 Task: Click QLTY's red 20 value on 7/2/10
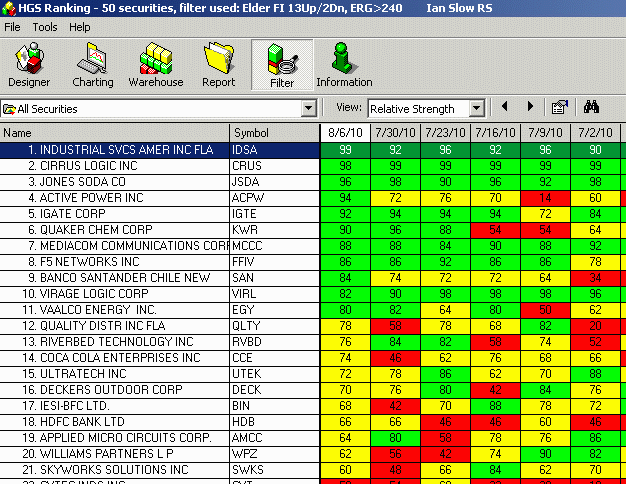click(595, 326)
